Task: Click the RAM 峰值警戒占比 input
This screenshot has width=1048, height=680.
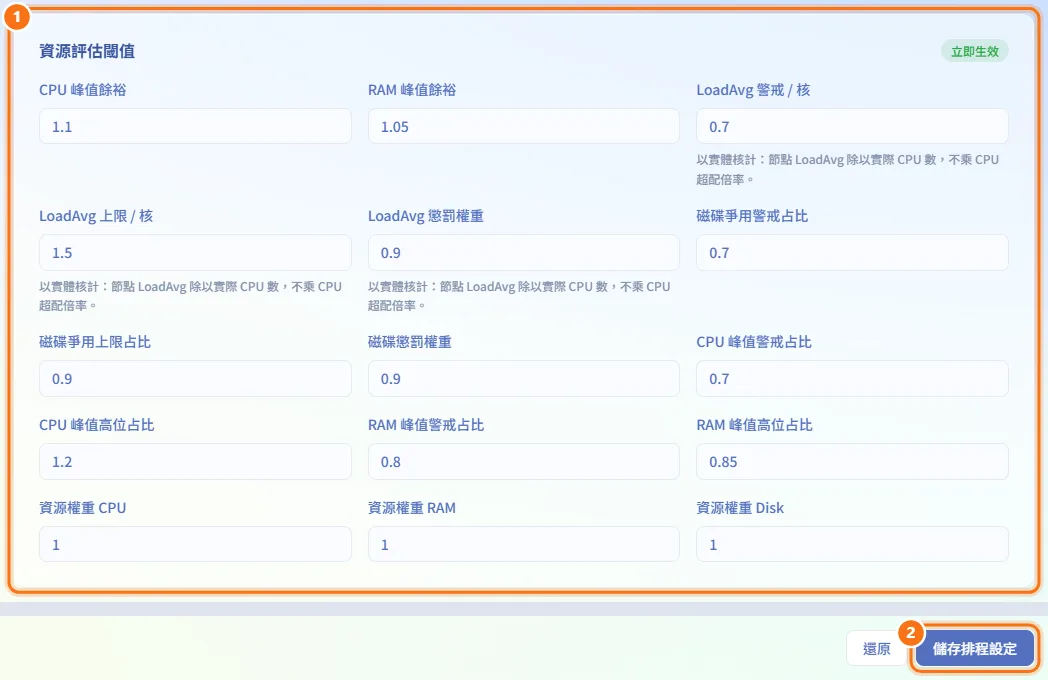Action: coord(523,461)
